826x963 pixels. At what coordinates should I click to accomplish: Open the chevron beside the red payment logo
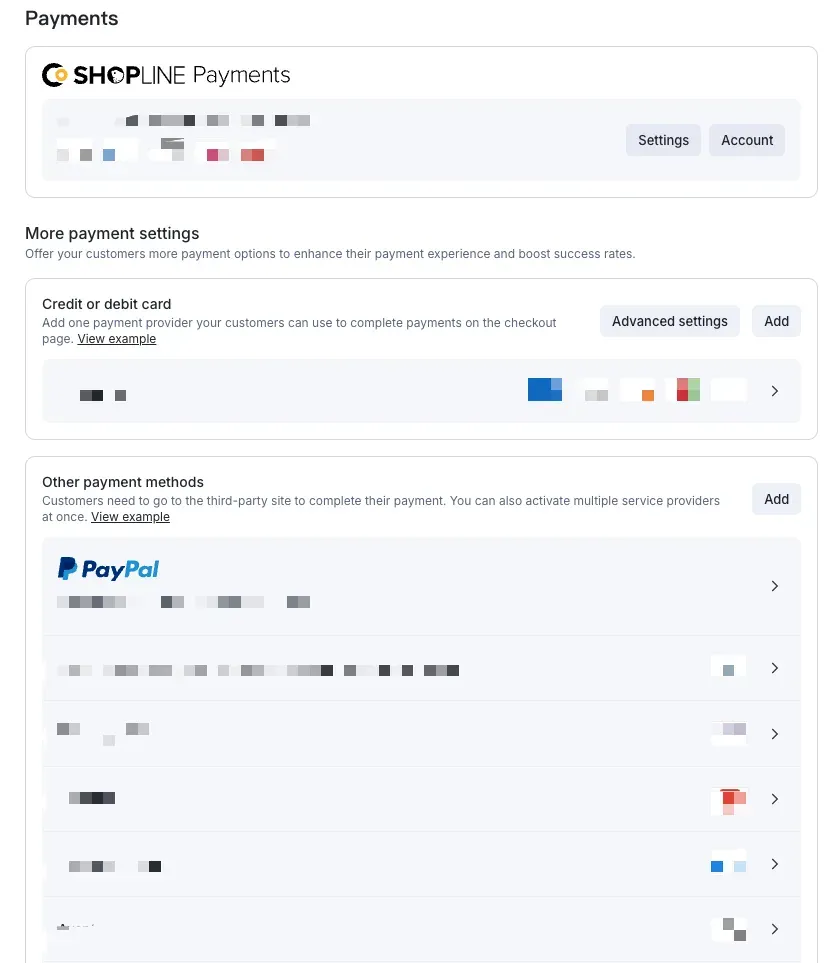pos(775,799)
